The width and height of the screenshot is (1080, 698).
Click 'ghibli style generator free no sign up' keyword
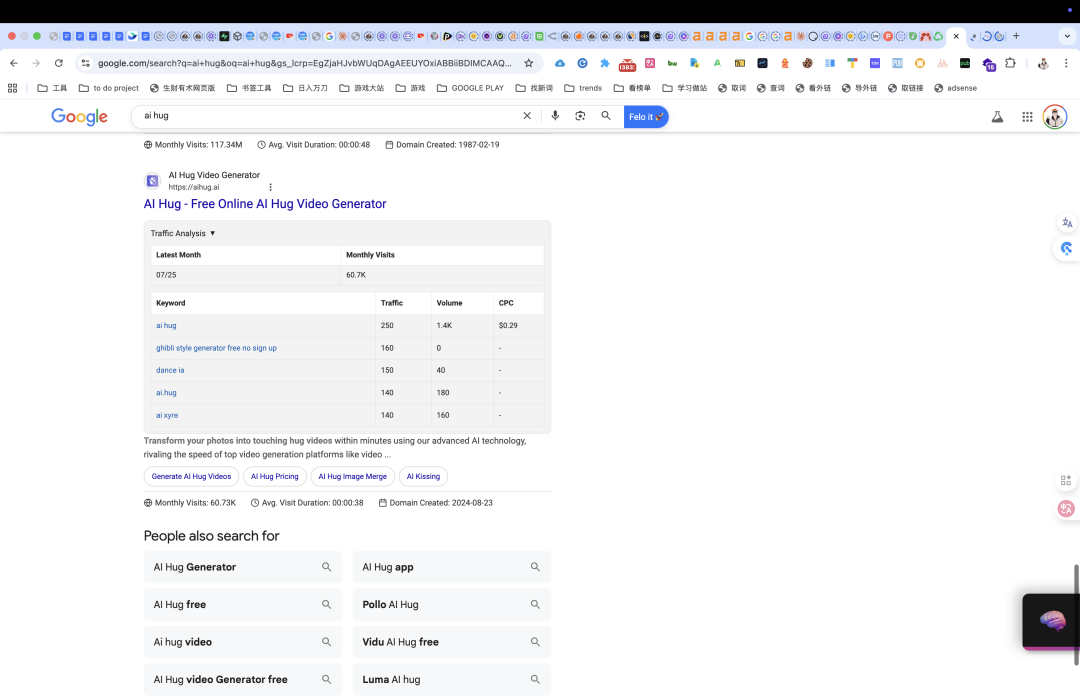[x=216, y=348]
